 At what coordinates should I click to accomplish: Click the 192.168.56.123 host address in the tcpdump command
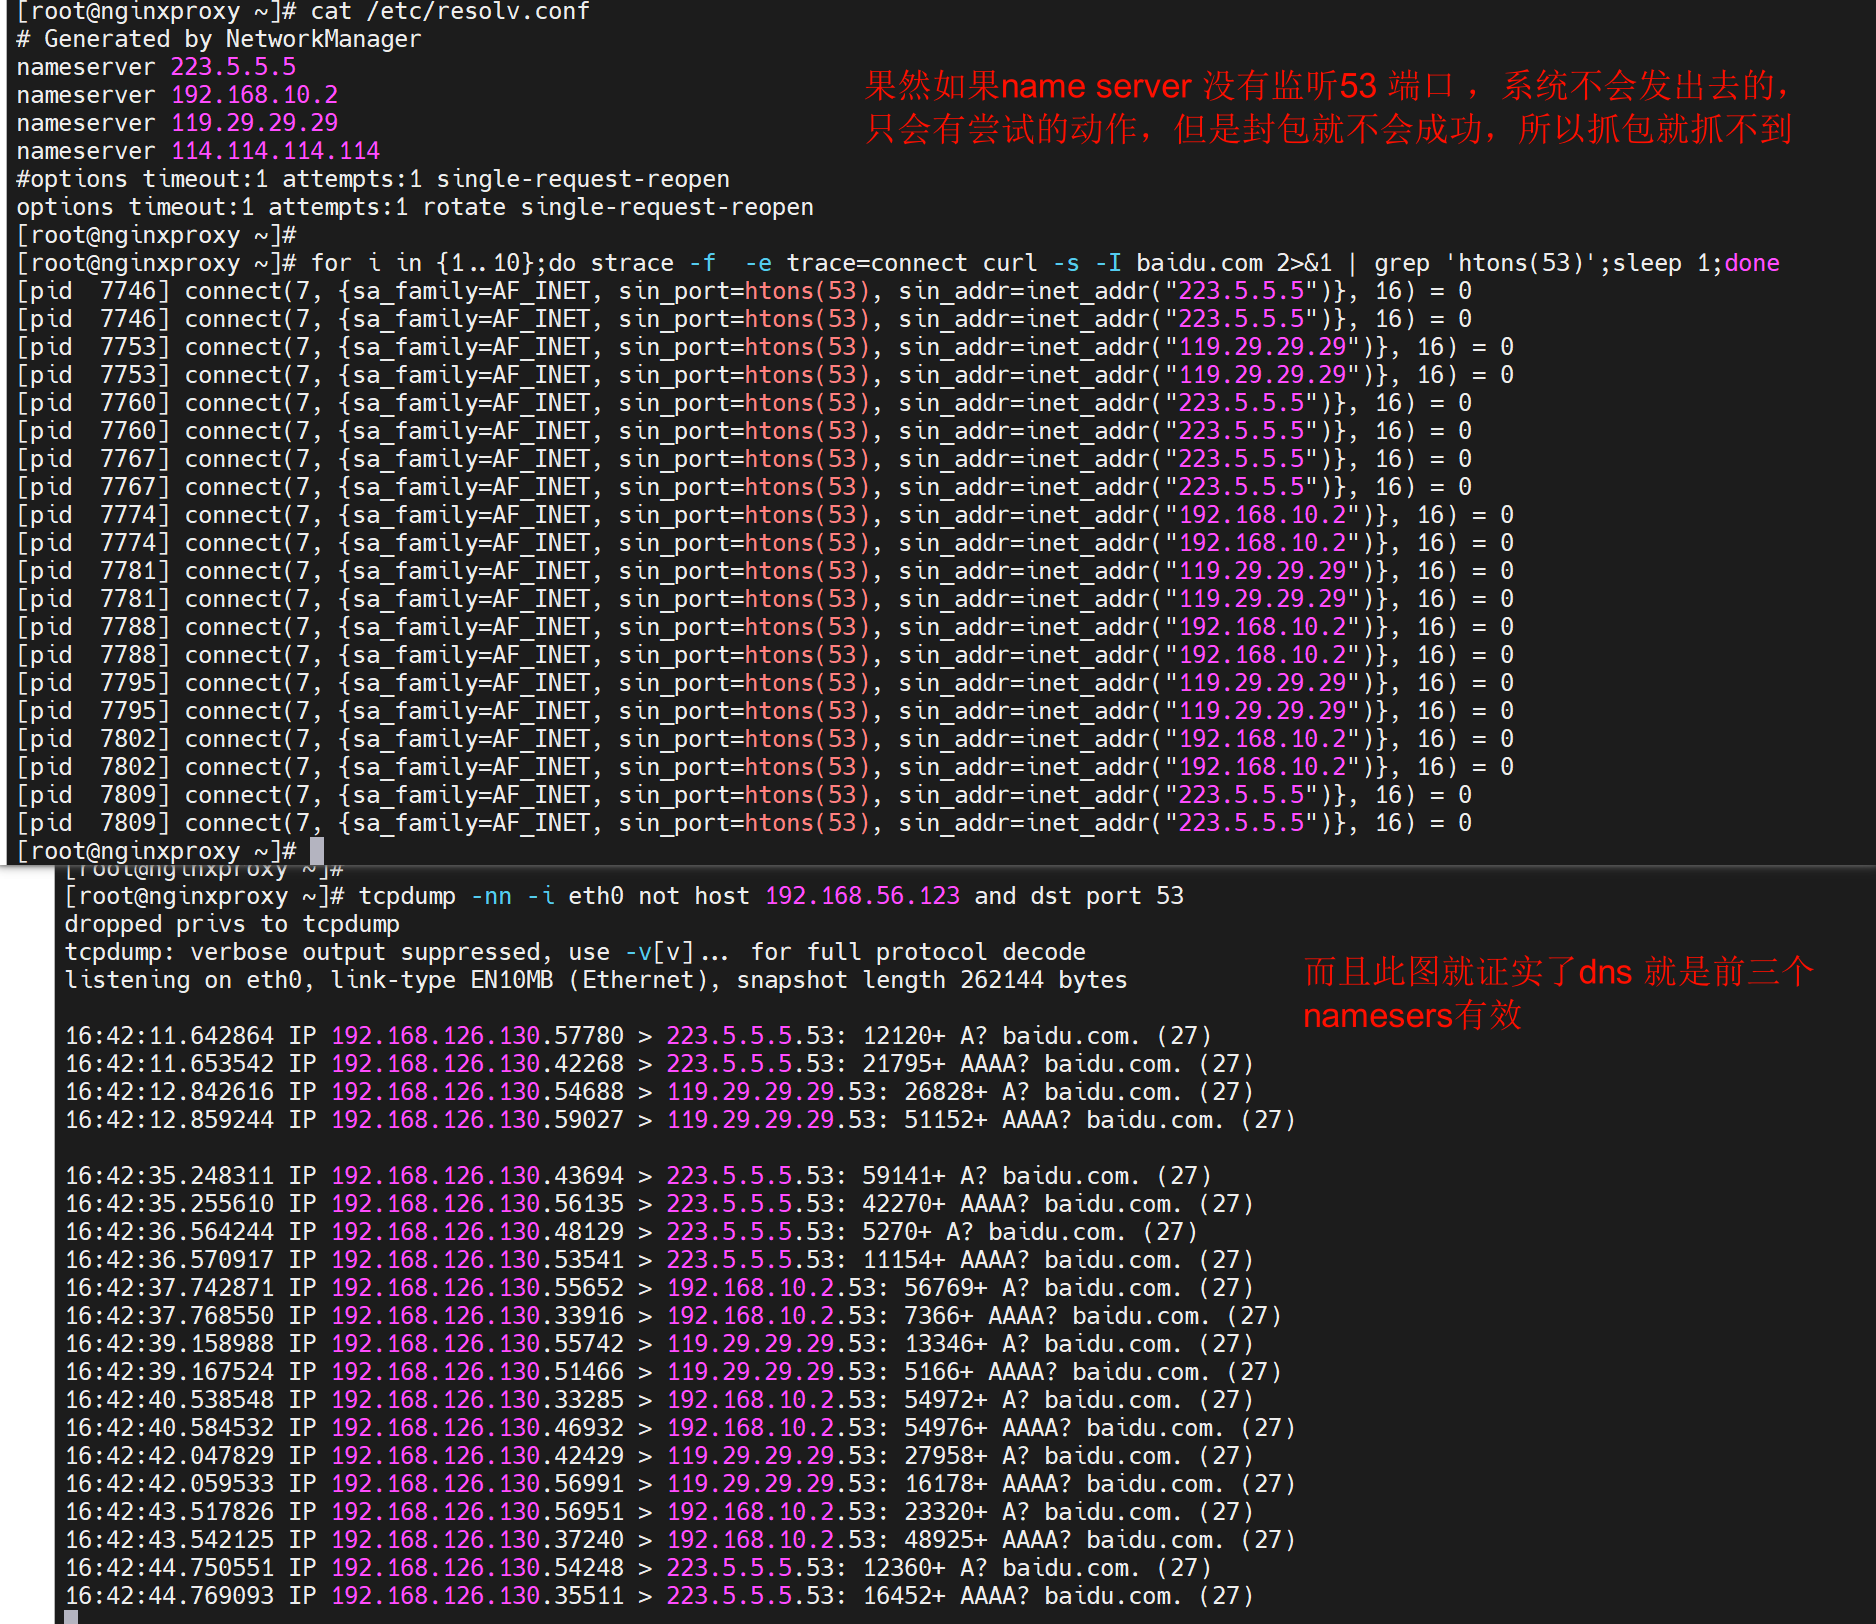point(861,896)
